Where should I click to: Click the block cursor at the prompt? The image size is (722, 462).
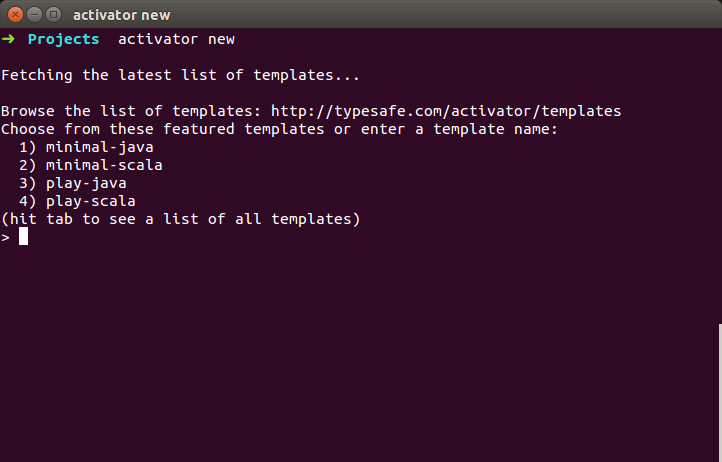coord(23,237)
